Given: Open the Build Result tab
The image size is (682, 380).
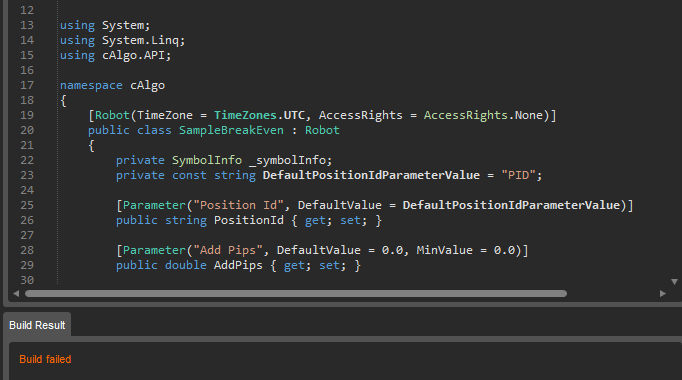Looking at the screenshot, I should [x=37, y=325].
